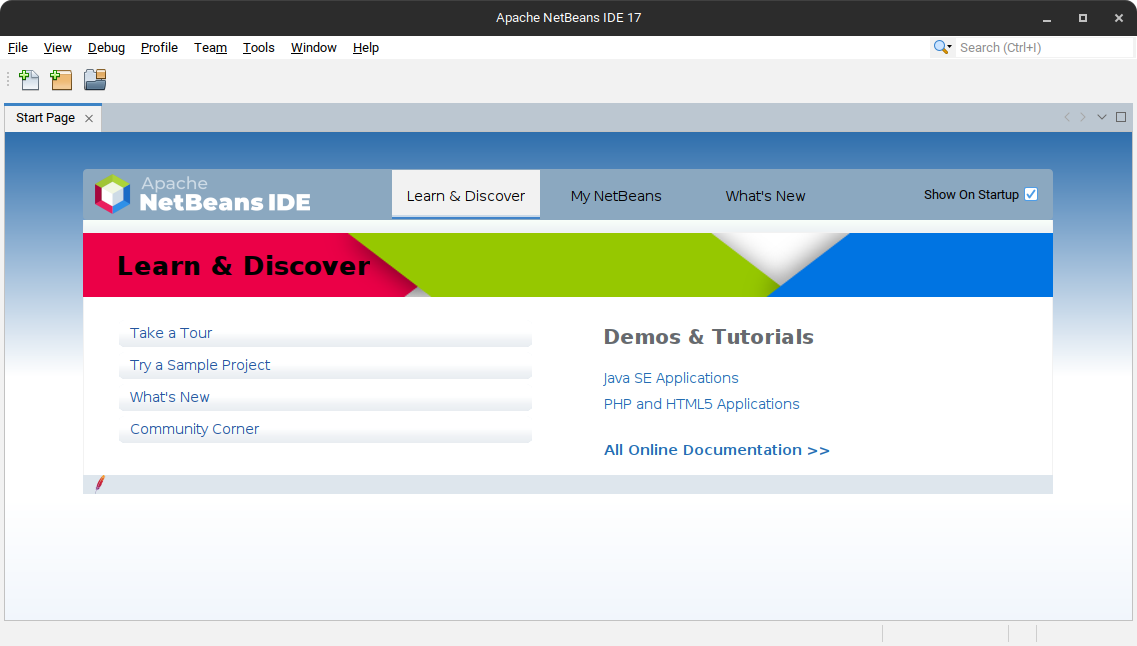Open the Take a Tour link
Viewport: 1137px width, 646px height.
pyautogui.click(x=171, y=333)
